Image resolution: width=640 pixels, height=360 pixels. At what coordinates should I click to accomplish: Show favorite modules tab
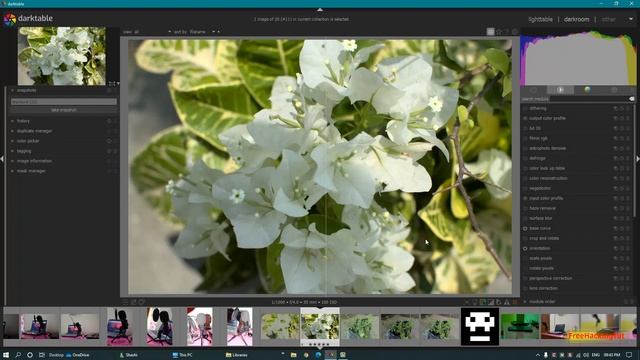pyautogui.click(x=560, y=90)
